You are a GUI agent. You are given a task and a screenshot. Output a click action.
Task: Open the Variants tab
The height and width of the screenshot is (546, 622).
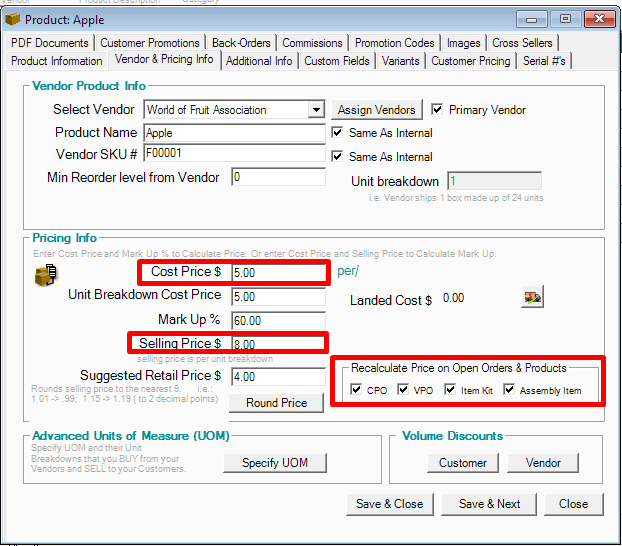click(402, 61)
